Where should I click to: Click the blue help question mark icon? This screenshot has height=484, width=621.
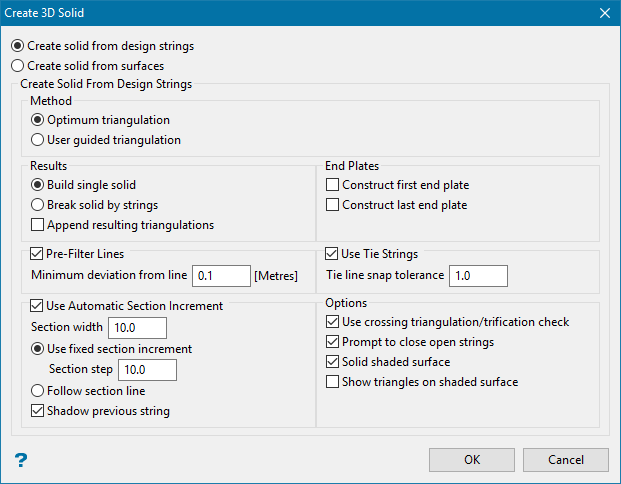19,460
